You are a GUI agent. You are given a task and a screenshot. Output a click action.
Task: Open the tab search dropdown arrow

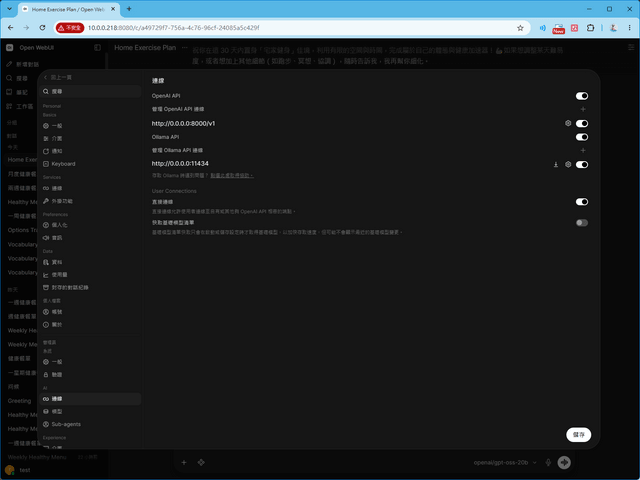pos(9,9)
